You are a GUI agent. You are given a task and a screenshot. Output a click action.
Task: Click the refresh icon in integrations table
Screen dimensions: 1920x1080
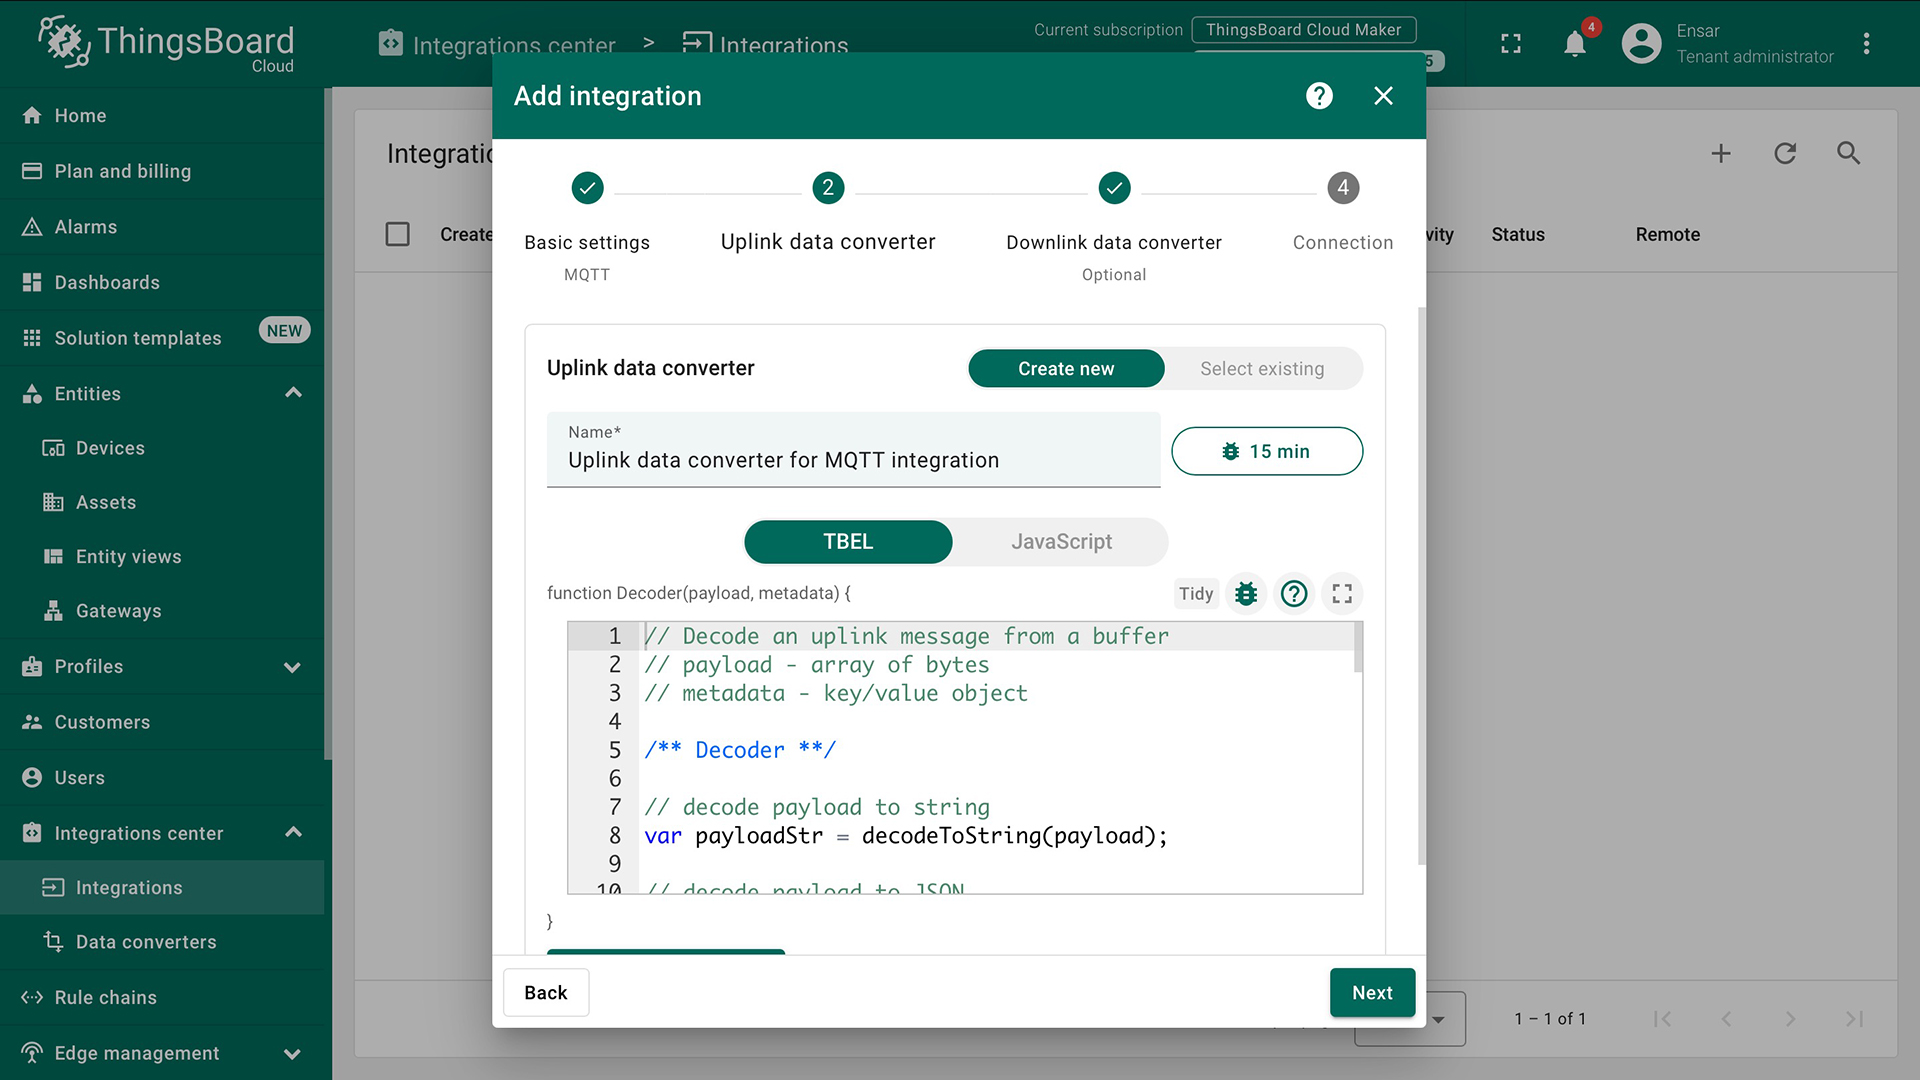(x=1785, y=153)
